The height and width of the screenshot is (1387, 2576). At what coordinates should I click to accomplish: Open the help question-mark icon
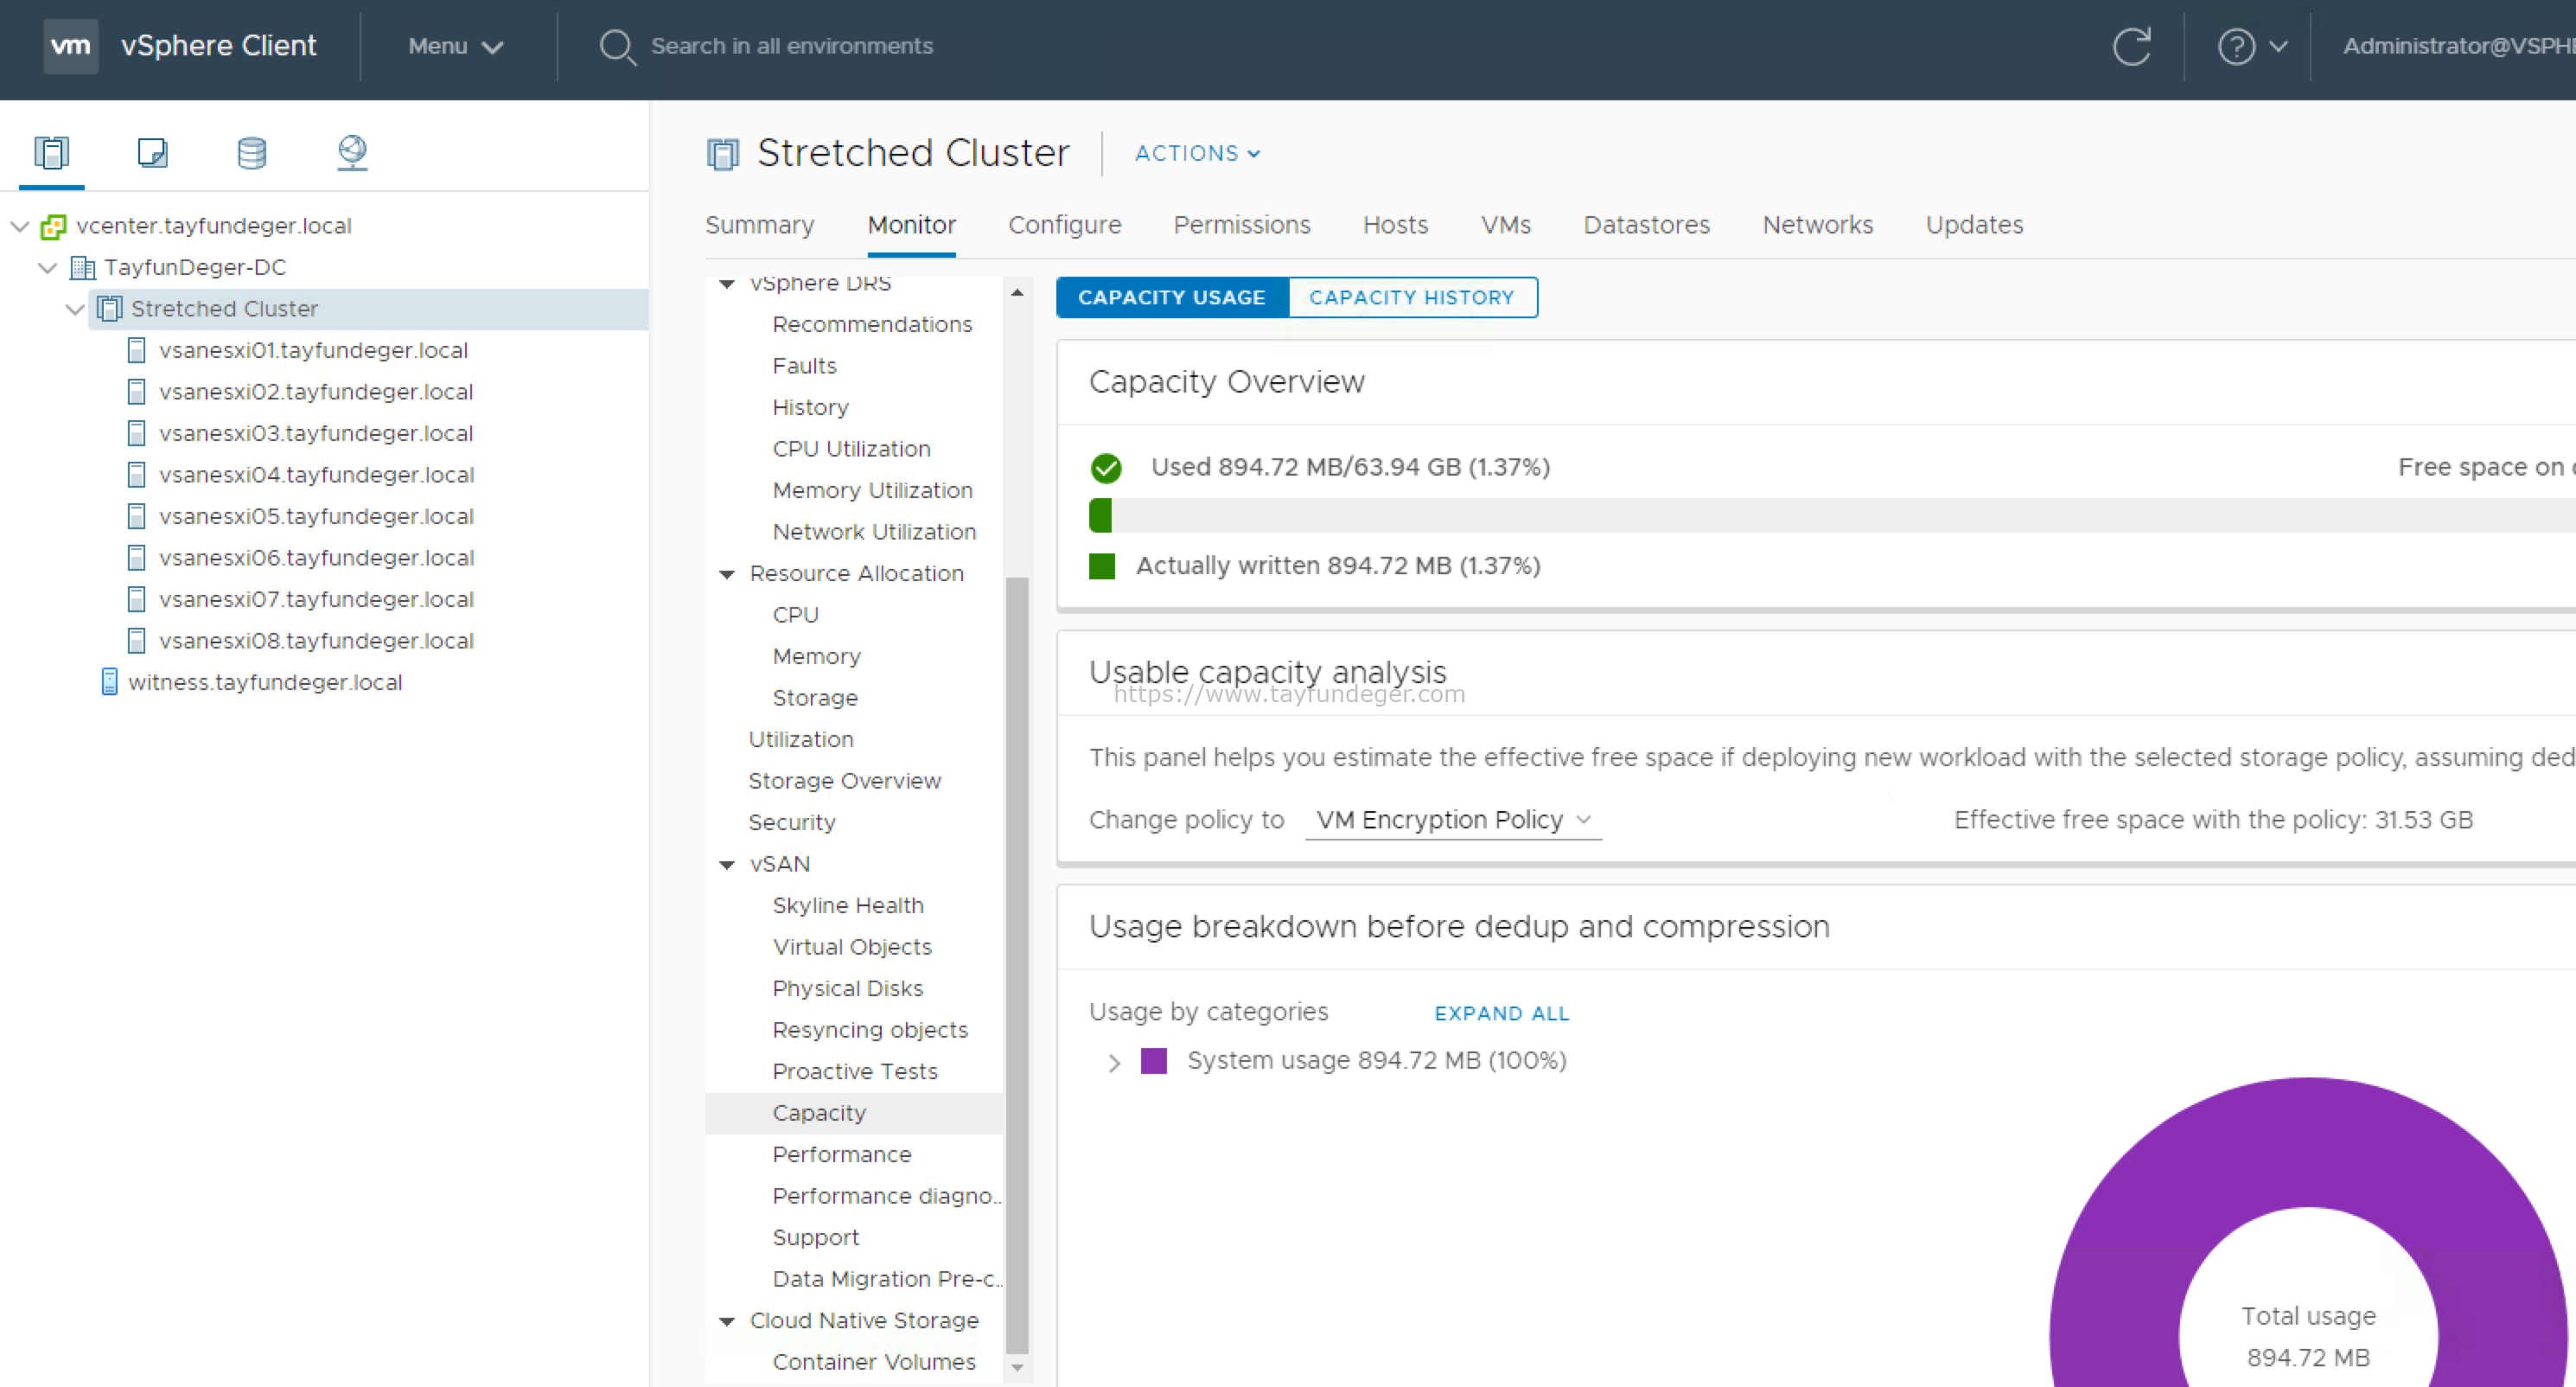[2236, 46]
